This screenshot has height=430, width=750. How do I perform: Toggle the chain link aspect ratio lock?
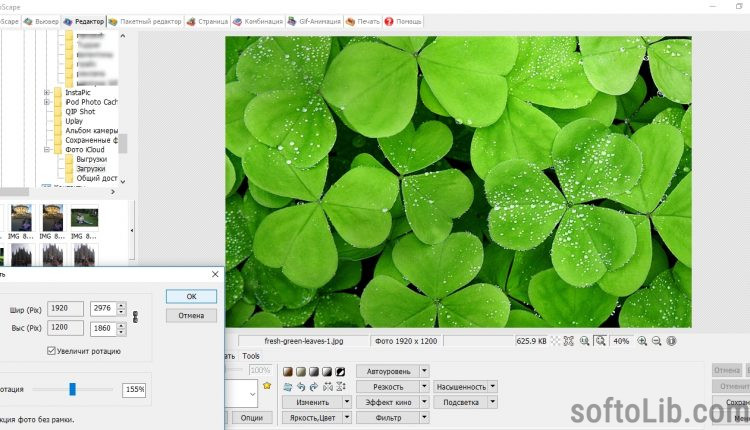[135, 317]
